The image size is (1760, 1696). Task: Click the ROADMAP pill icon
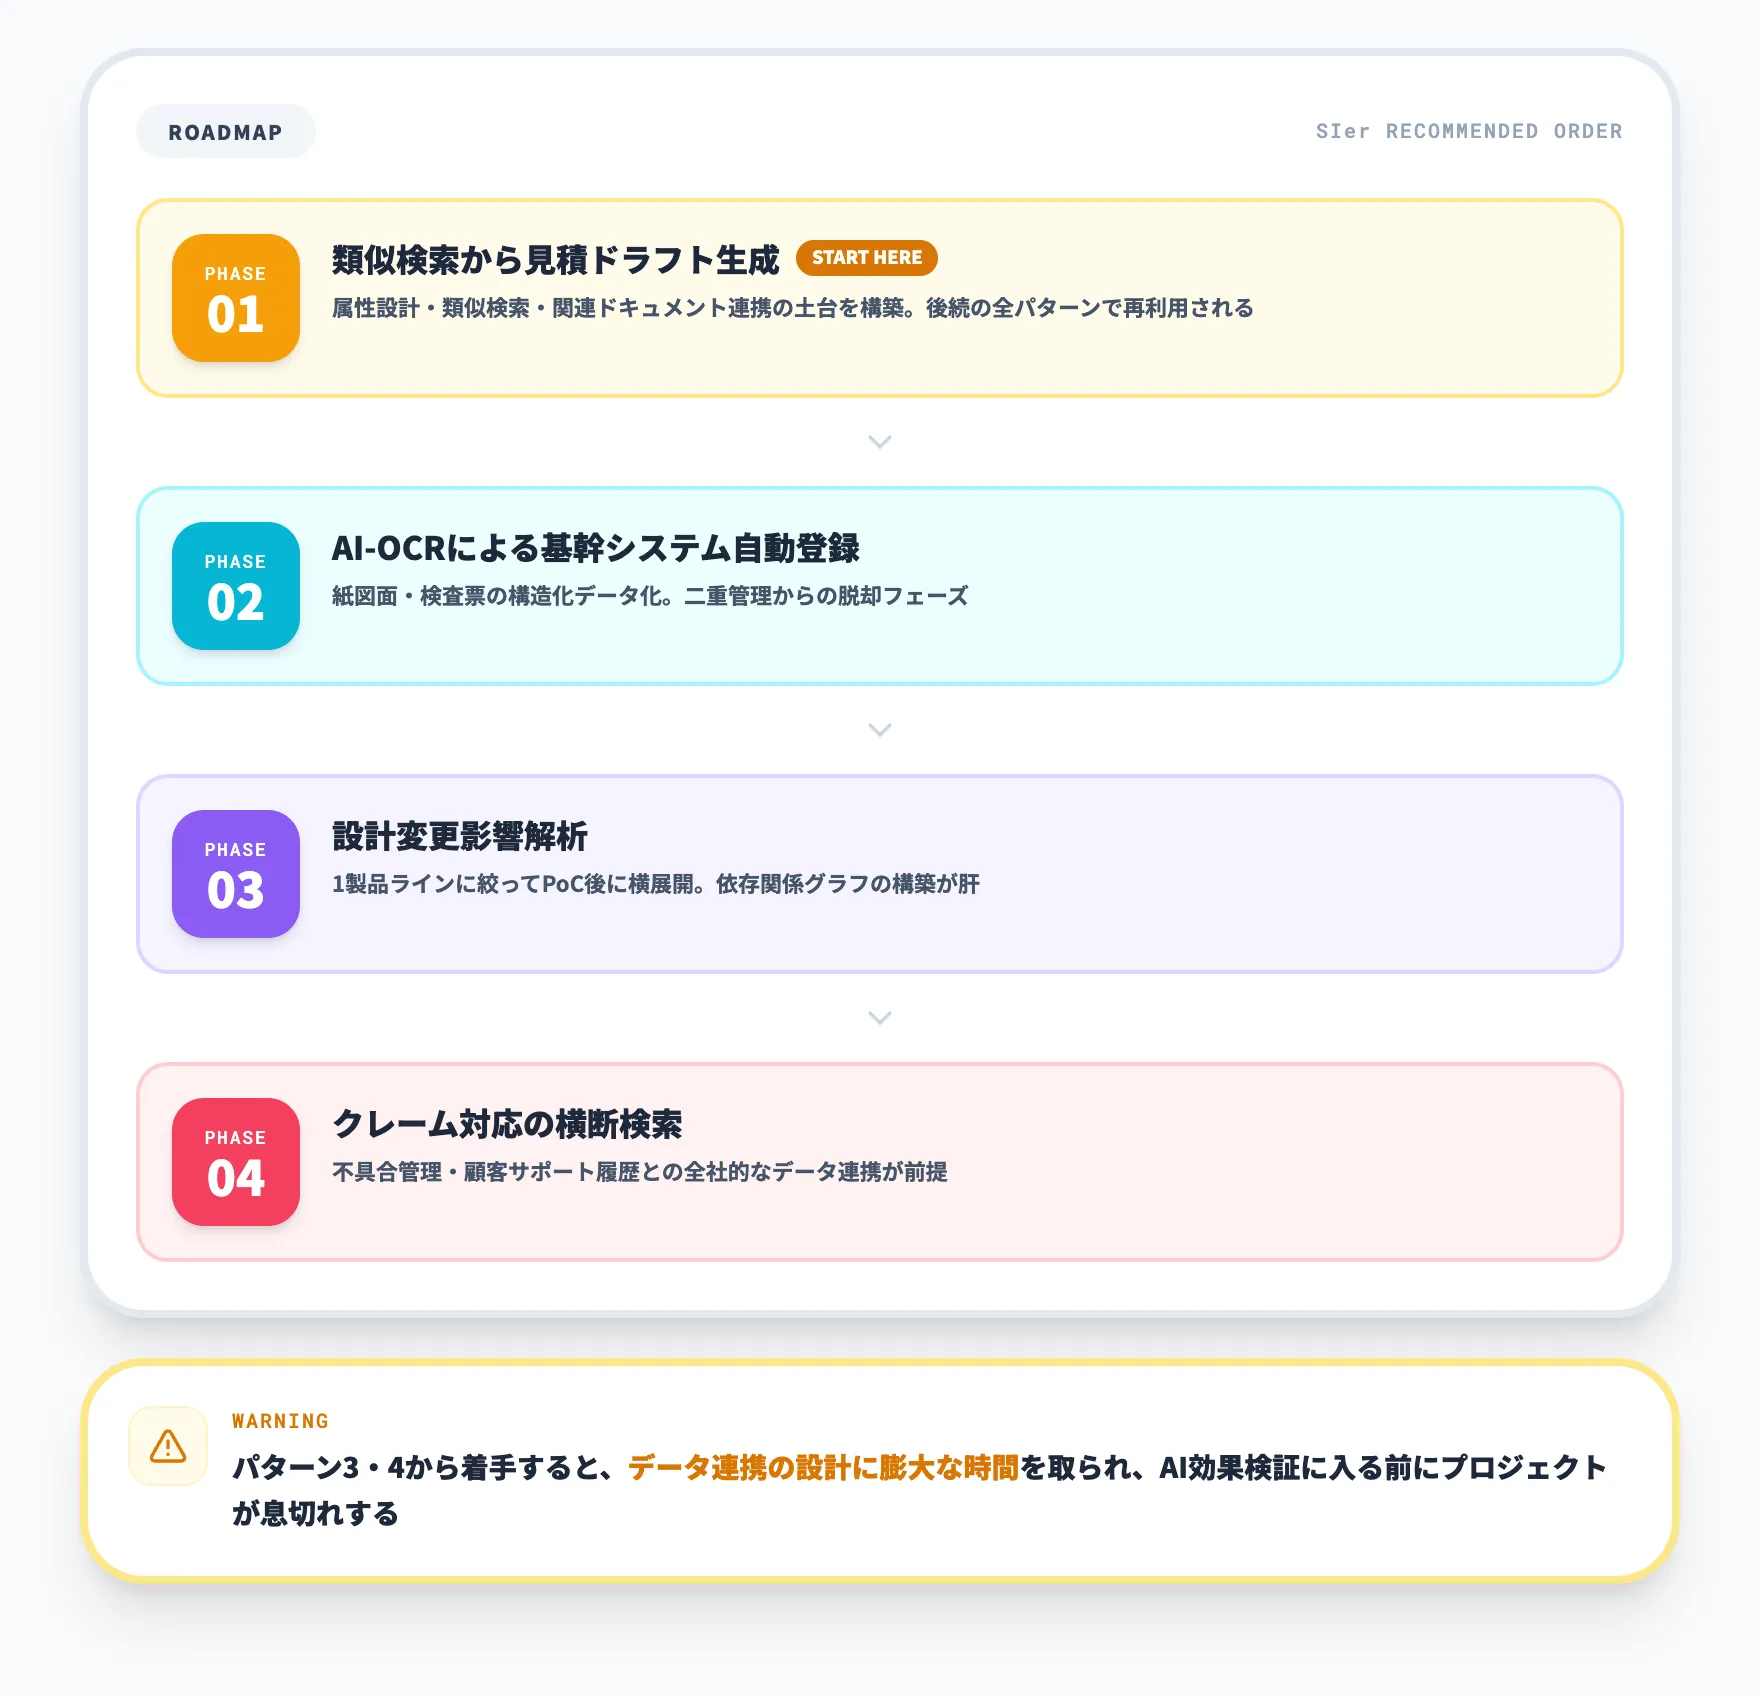point(225,130)
